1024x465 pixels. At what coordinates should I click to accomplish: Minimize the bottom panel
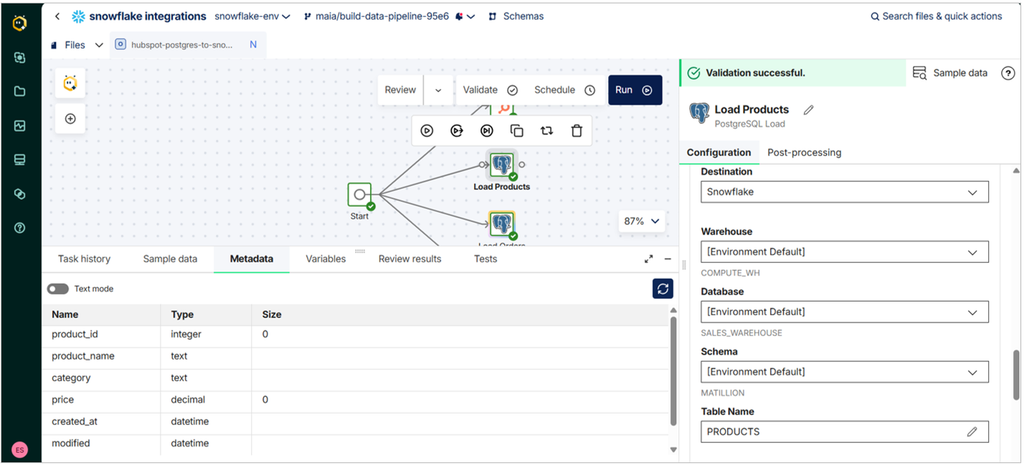click(x=667, y=259)
